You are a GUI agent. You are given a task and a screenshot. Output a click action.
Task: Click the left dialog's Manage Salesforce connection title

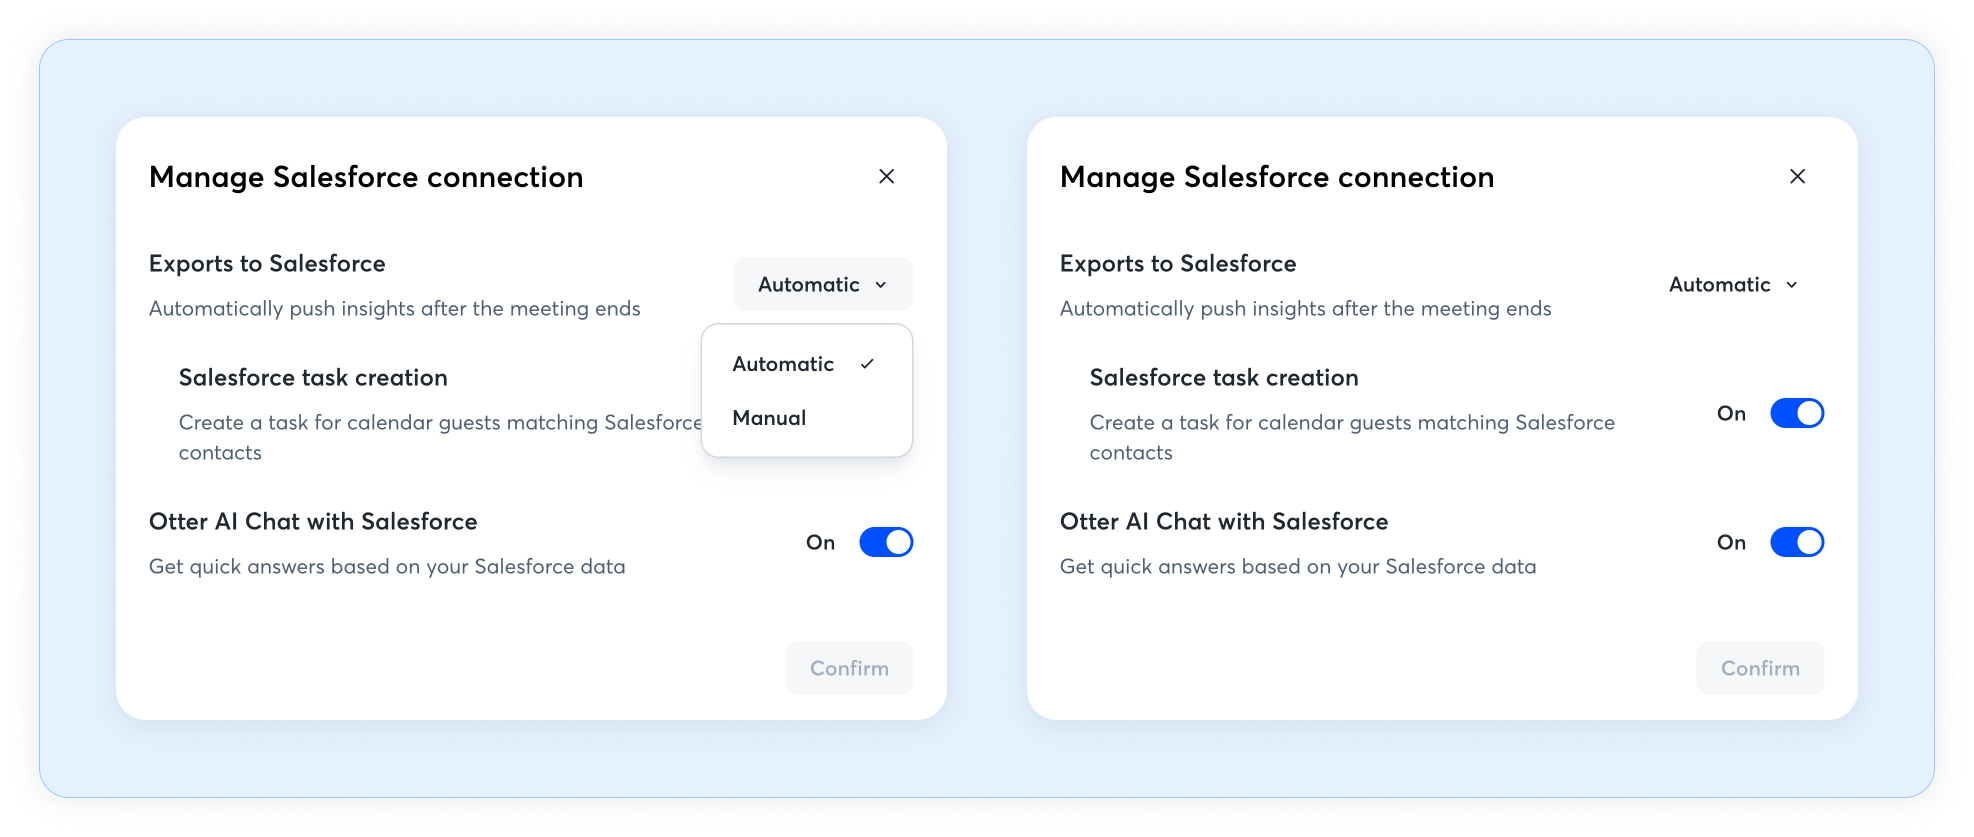pos(366,177)
